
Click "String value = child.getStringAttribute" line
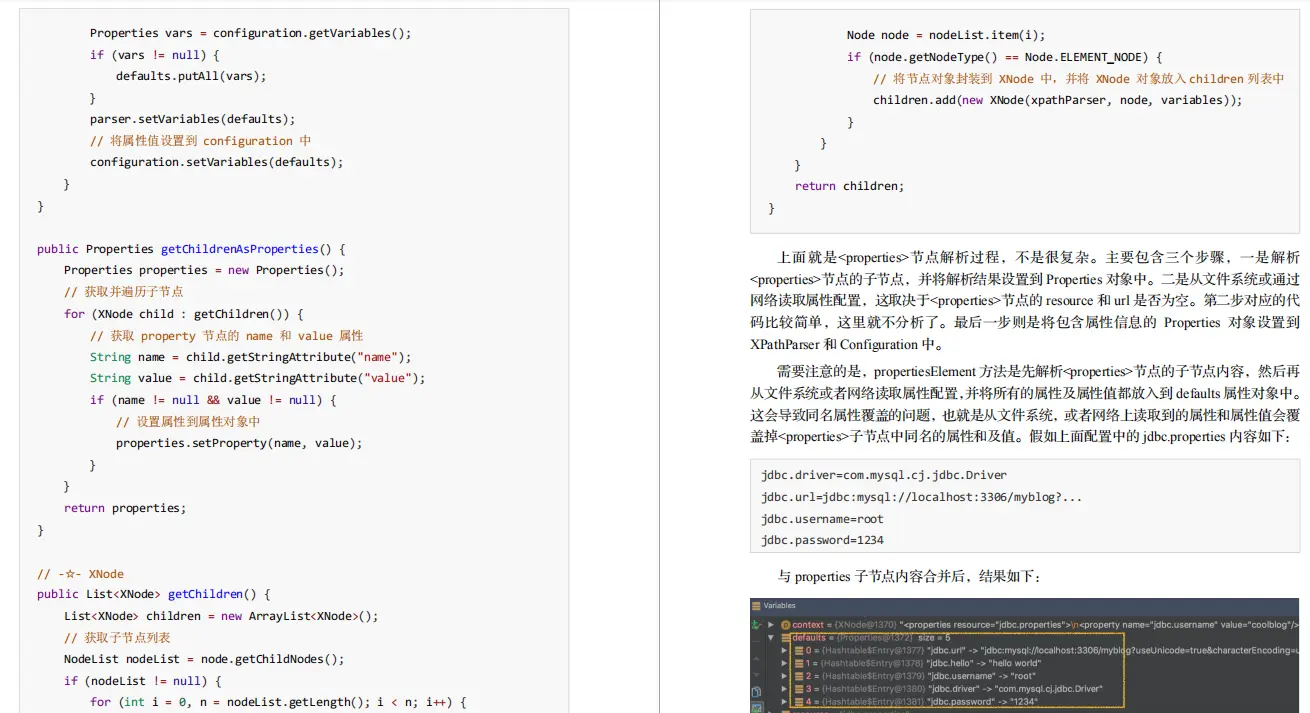point(258,378)
